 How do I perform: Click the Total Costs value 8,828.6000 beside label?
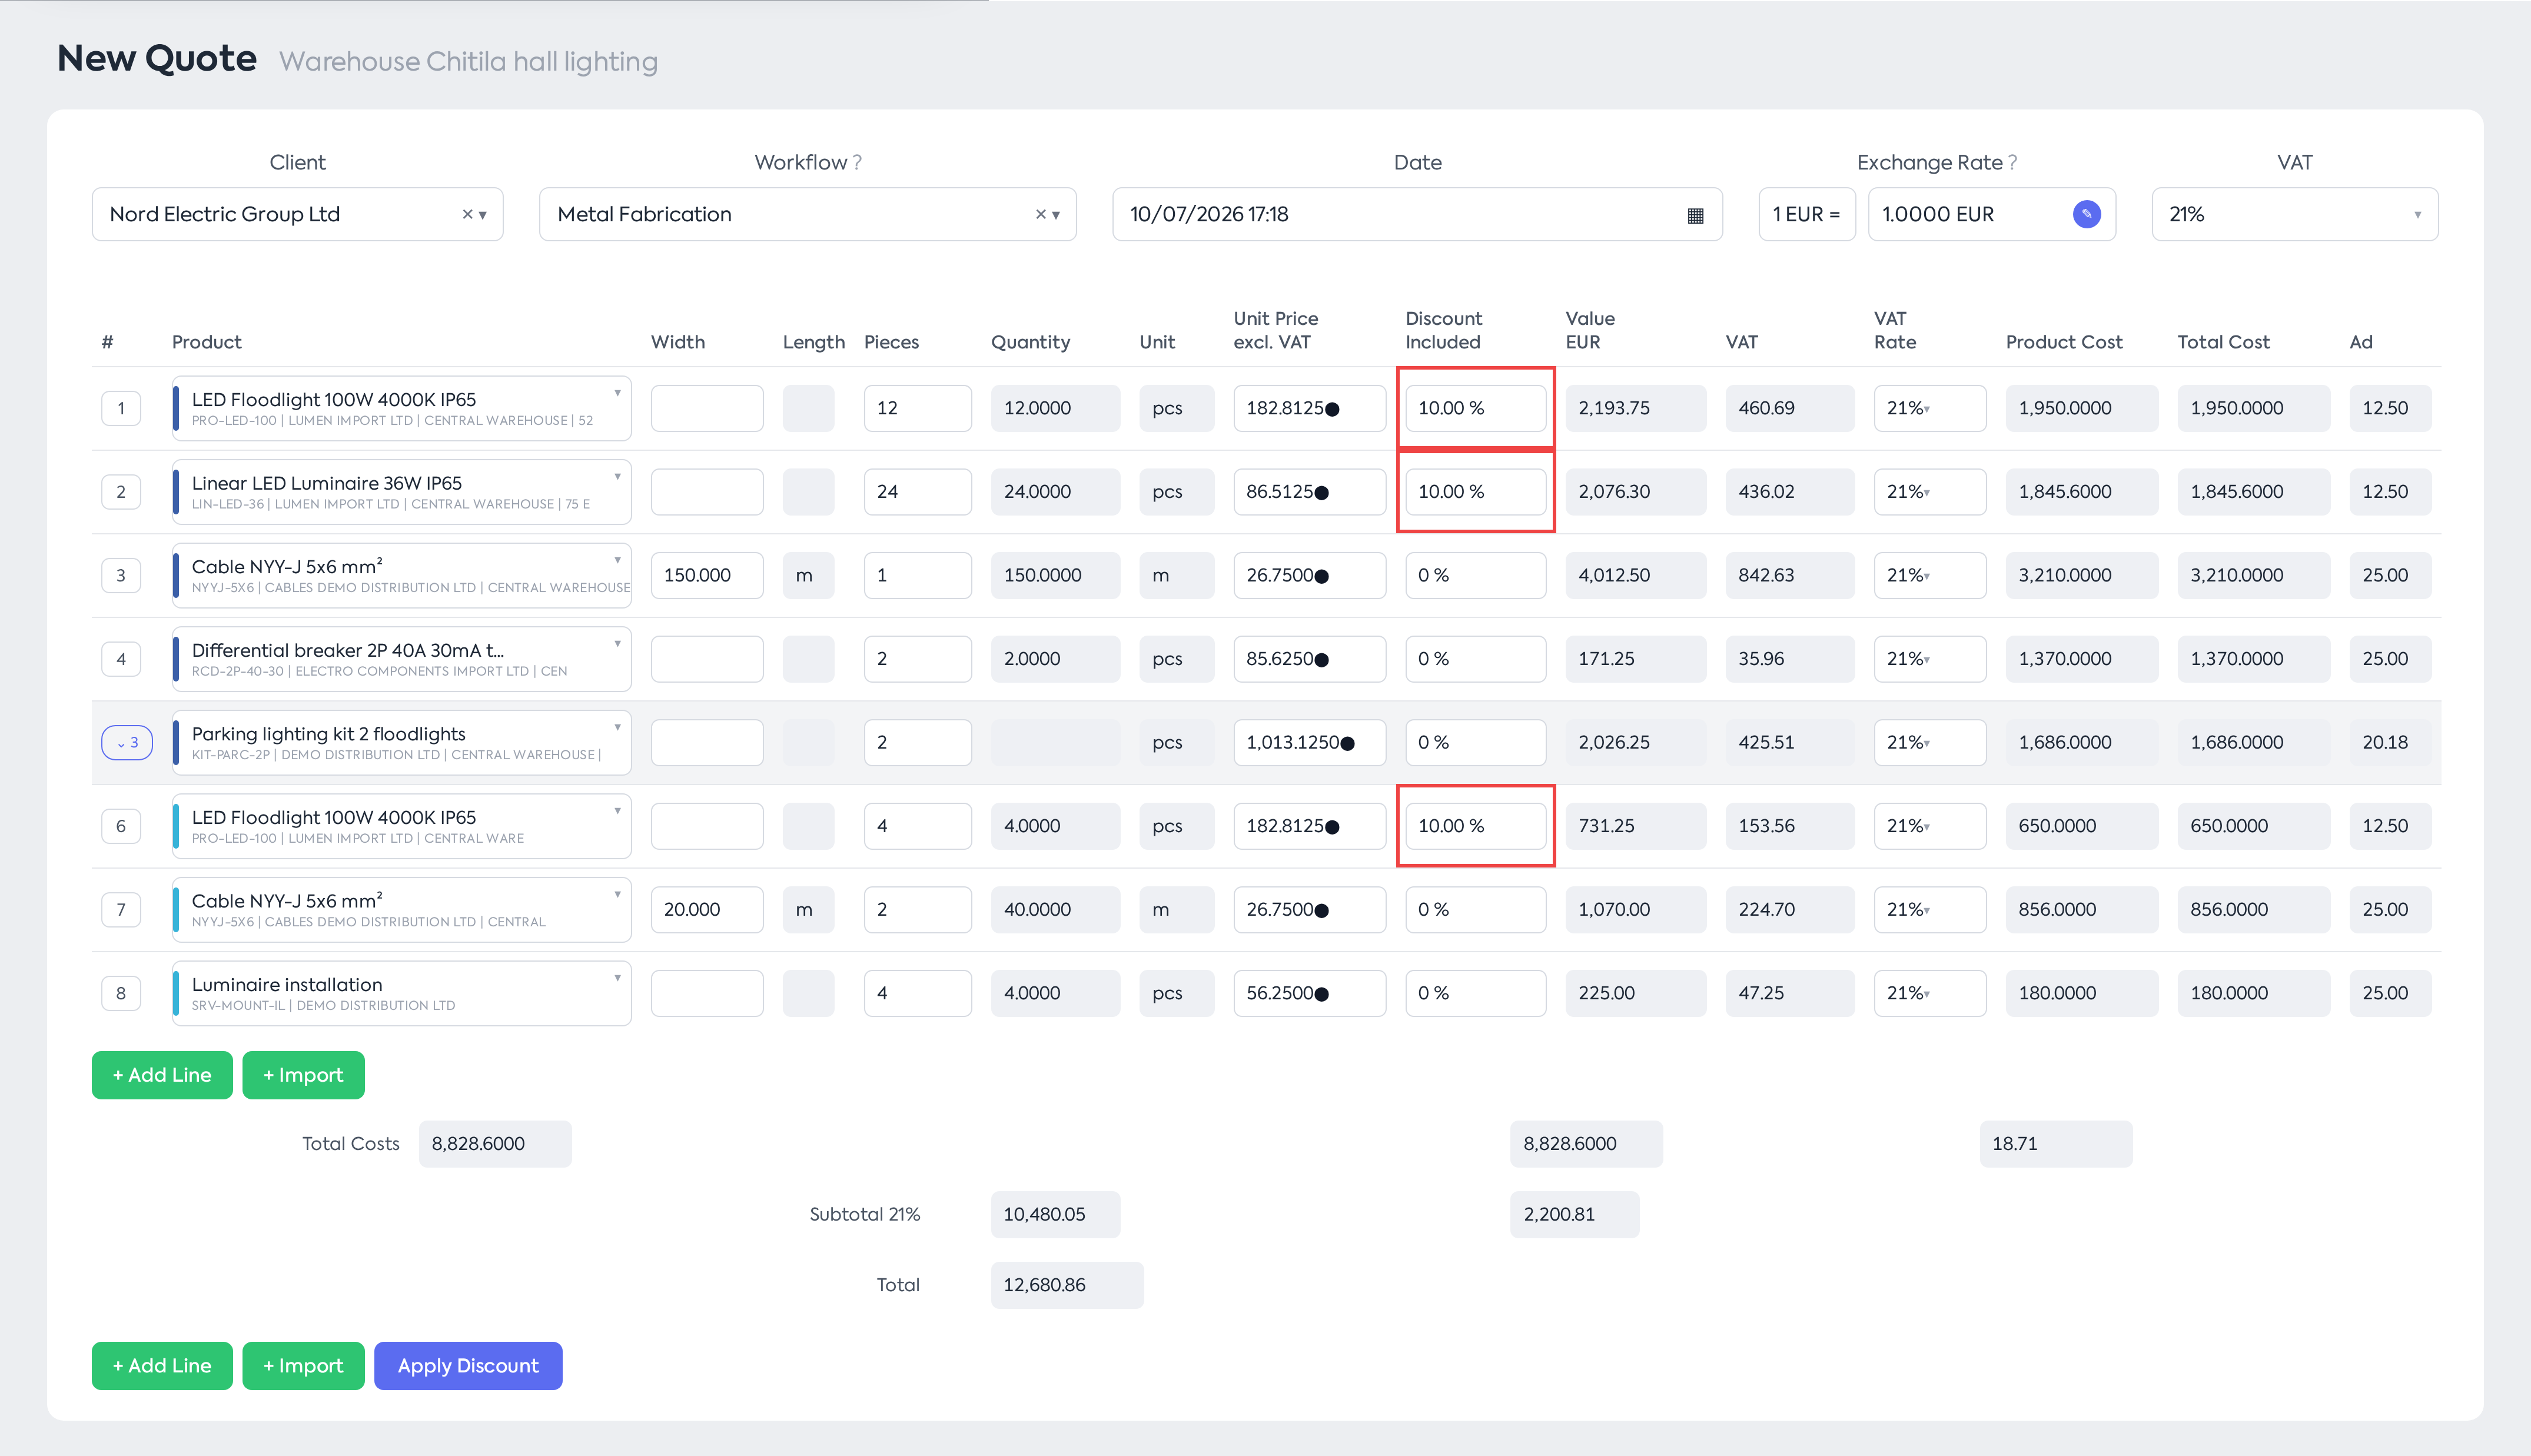pos(495,1143)
